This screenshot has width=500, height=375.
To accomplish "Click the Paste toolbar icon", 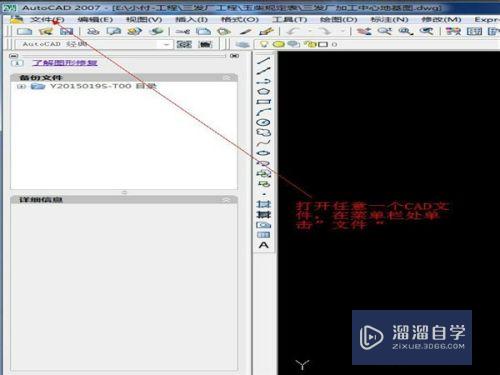I will 224,32.
